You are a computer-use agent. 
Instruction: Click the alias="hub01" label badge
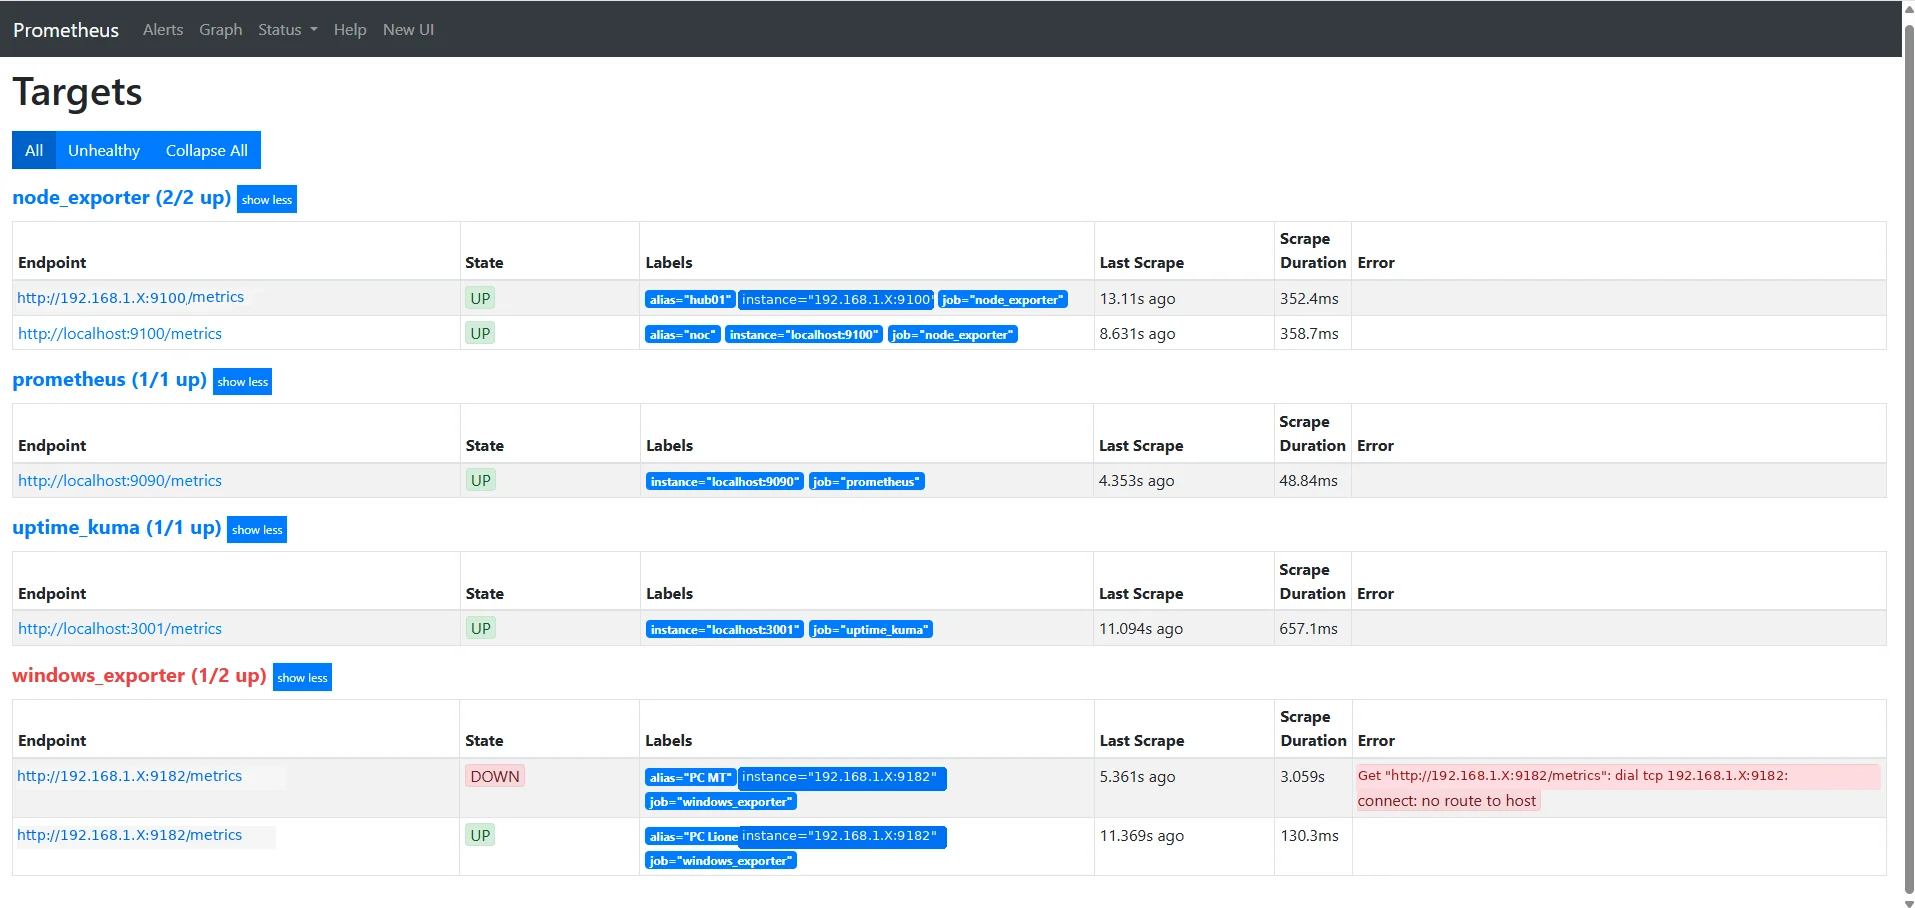pyautogui.click(x=690, y=299)
